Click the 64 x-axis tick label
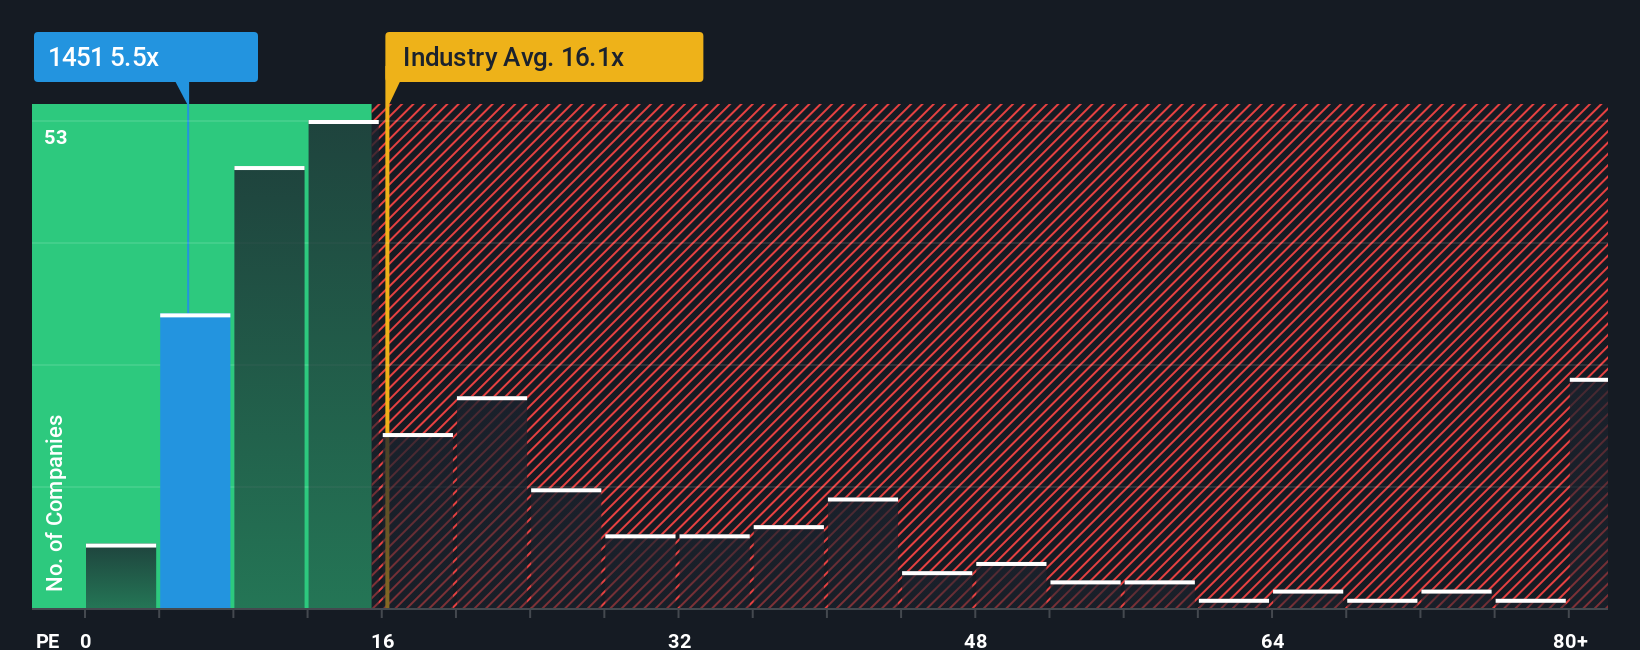Image resolution: width=1640 pixels, height=650 pixels. point(1272,640)
